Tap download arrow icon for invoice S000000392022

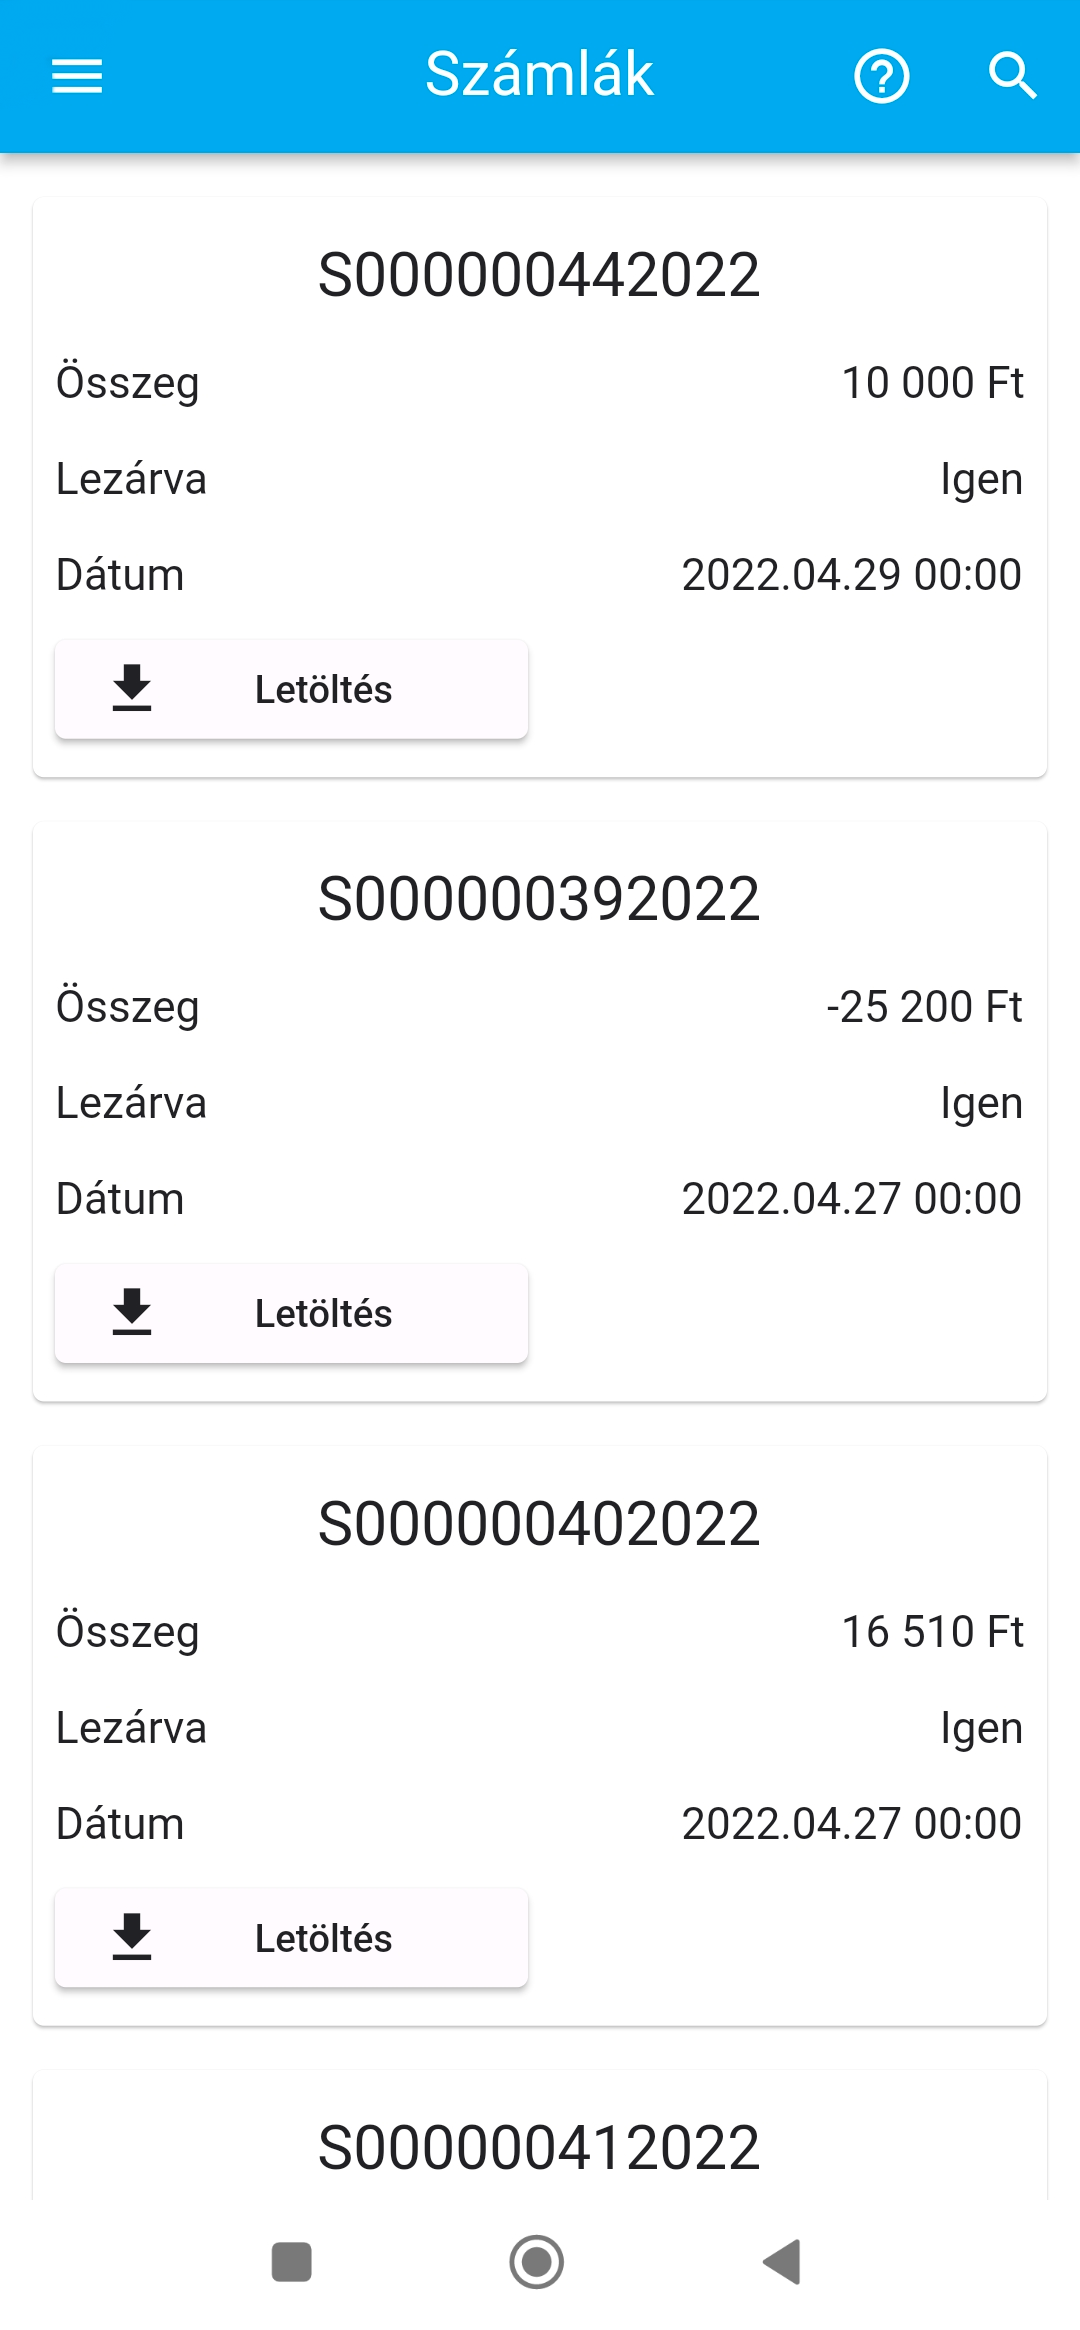pos(132,1312)
